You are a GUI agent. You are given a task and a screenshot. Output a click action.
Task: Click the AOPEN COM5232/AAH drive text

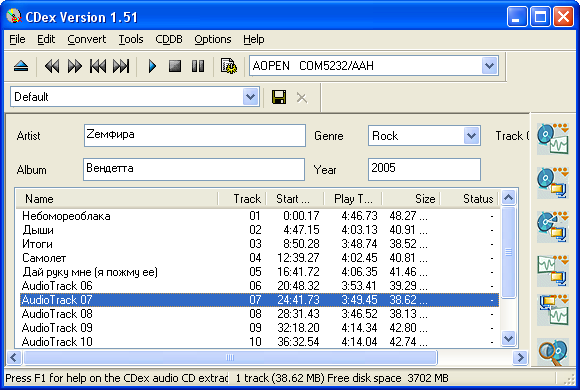click(x=313, y=66)
